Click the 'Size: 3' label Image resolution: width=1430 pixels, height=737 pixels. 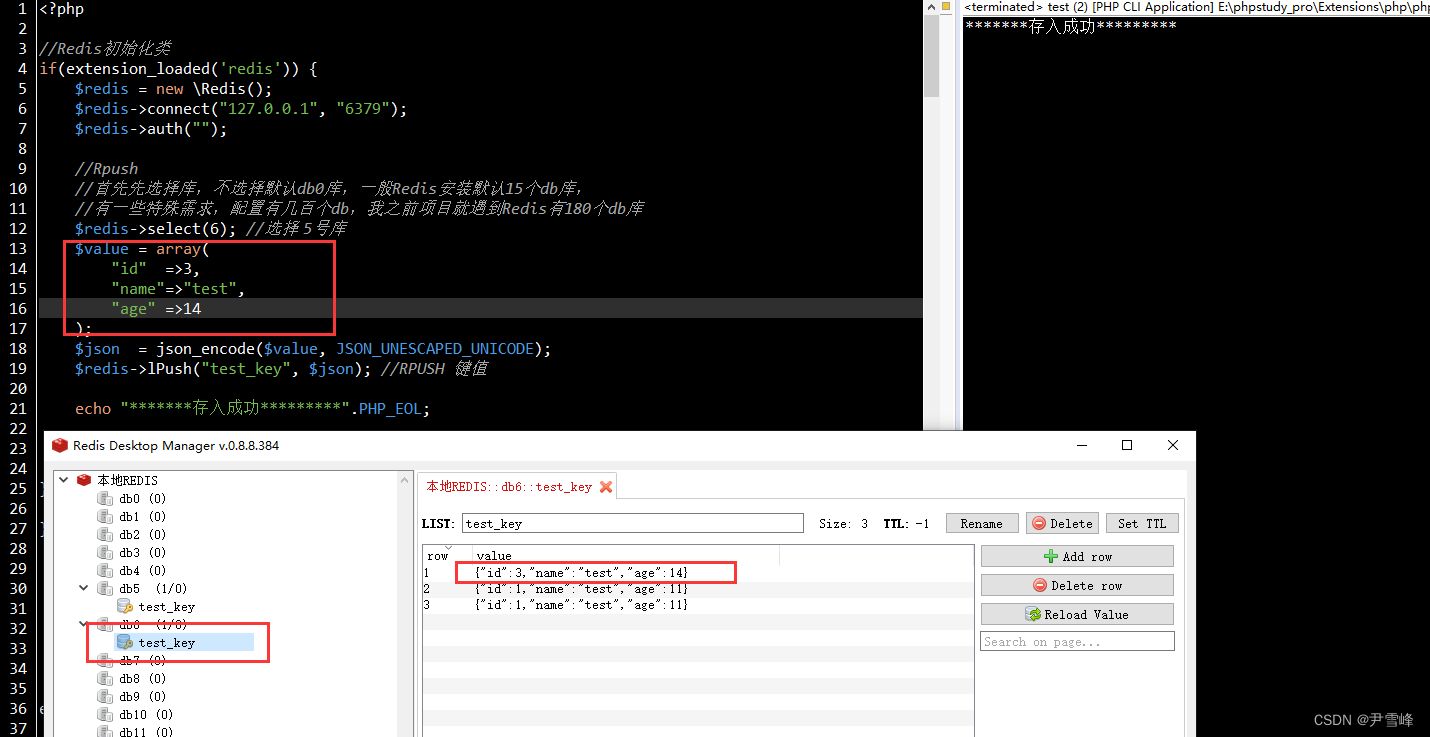pyautogui.click(x=843, y=523)
